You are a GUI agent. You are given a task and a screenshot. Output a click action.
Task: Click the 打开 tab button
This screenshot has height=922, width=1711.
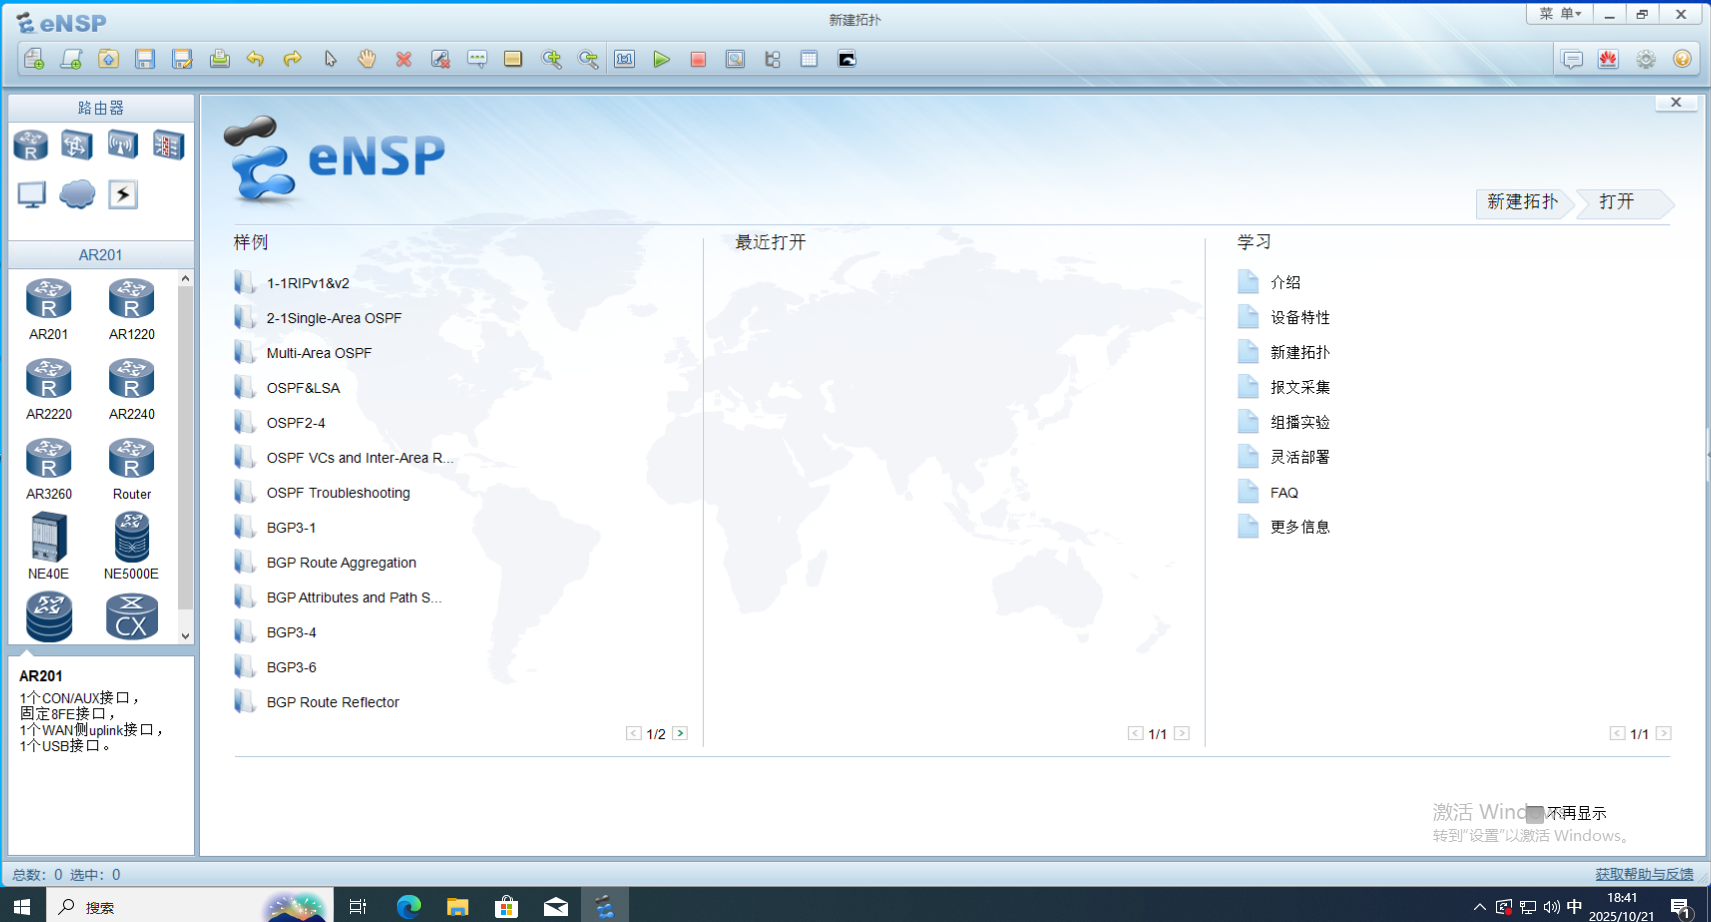click(1616, 202)
